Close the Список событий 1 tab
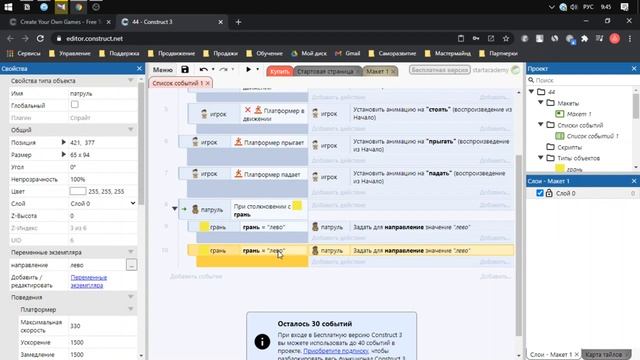The width and height of the screenshot is (640, 360). click(207, 83)
